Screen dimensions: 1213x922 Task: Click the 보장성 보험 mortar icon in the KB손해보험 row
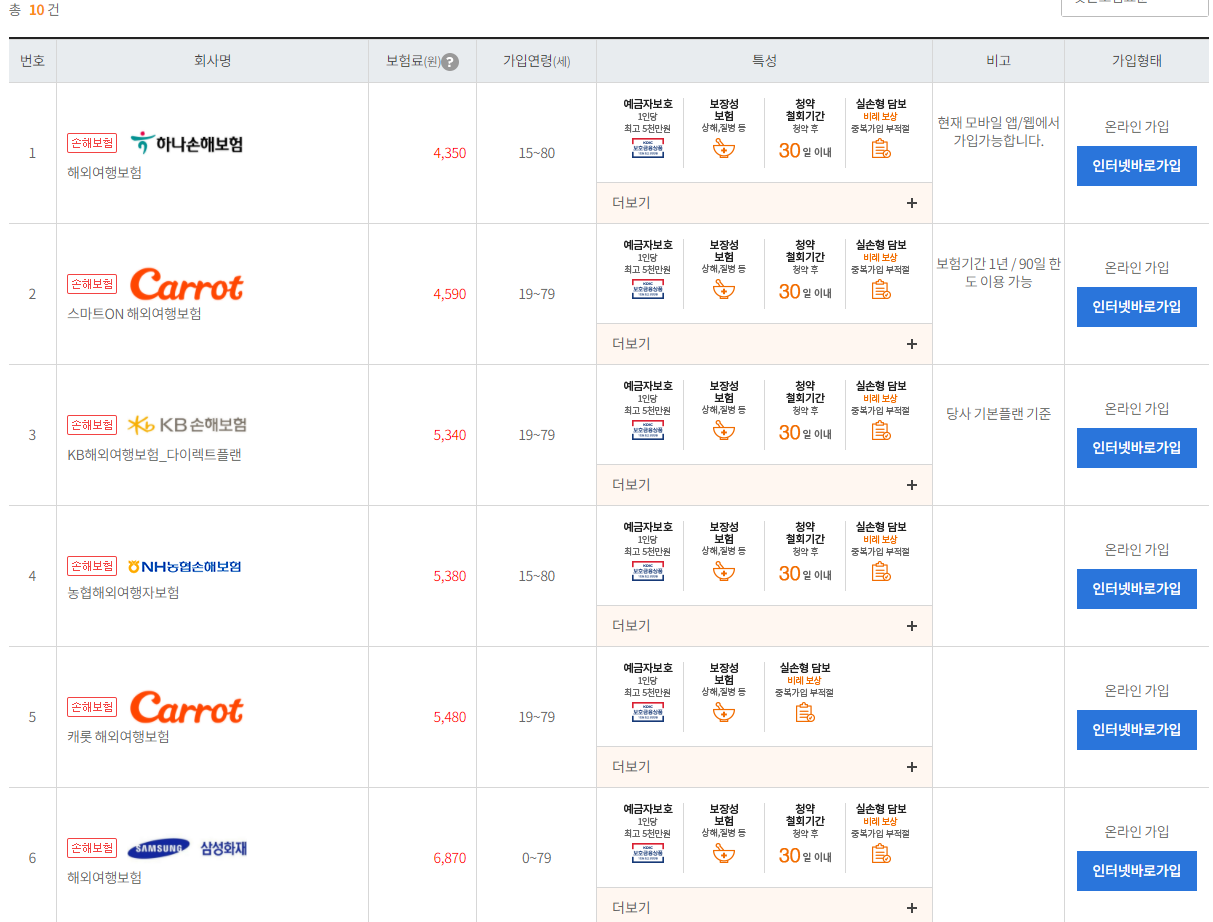[x=724, y=430]
